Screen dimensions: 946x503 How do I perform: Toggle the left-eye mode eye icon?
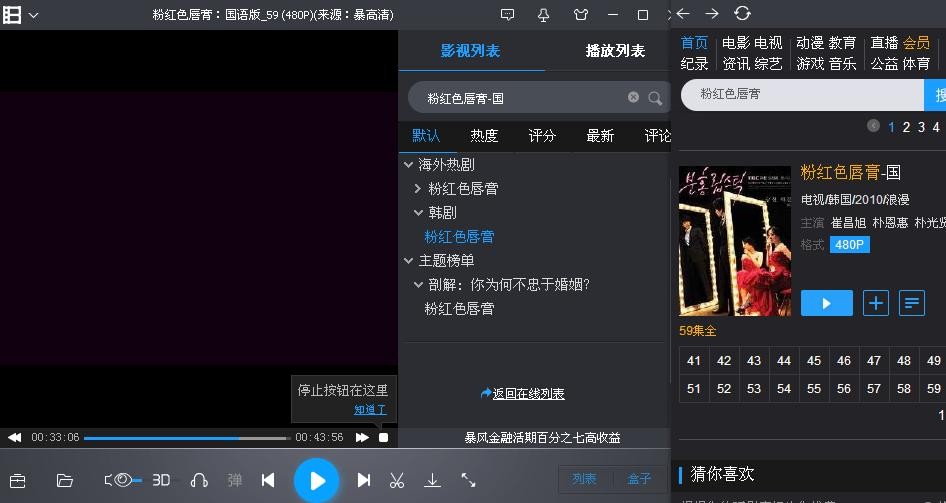(x=122, y=480)
